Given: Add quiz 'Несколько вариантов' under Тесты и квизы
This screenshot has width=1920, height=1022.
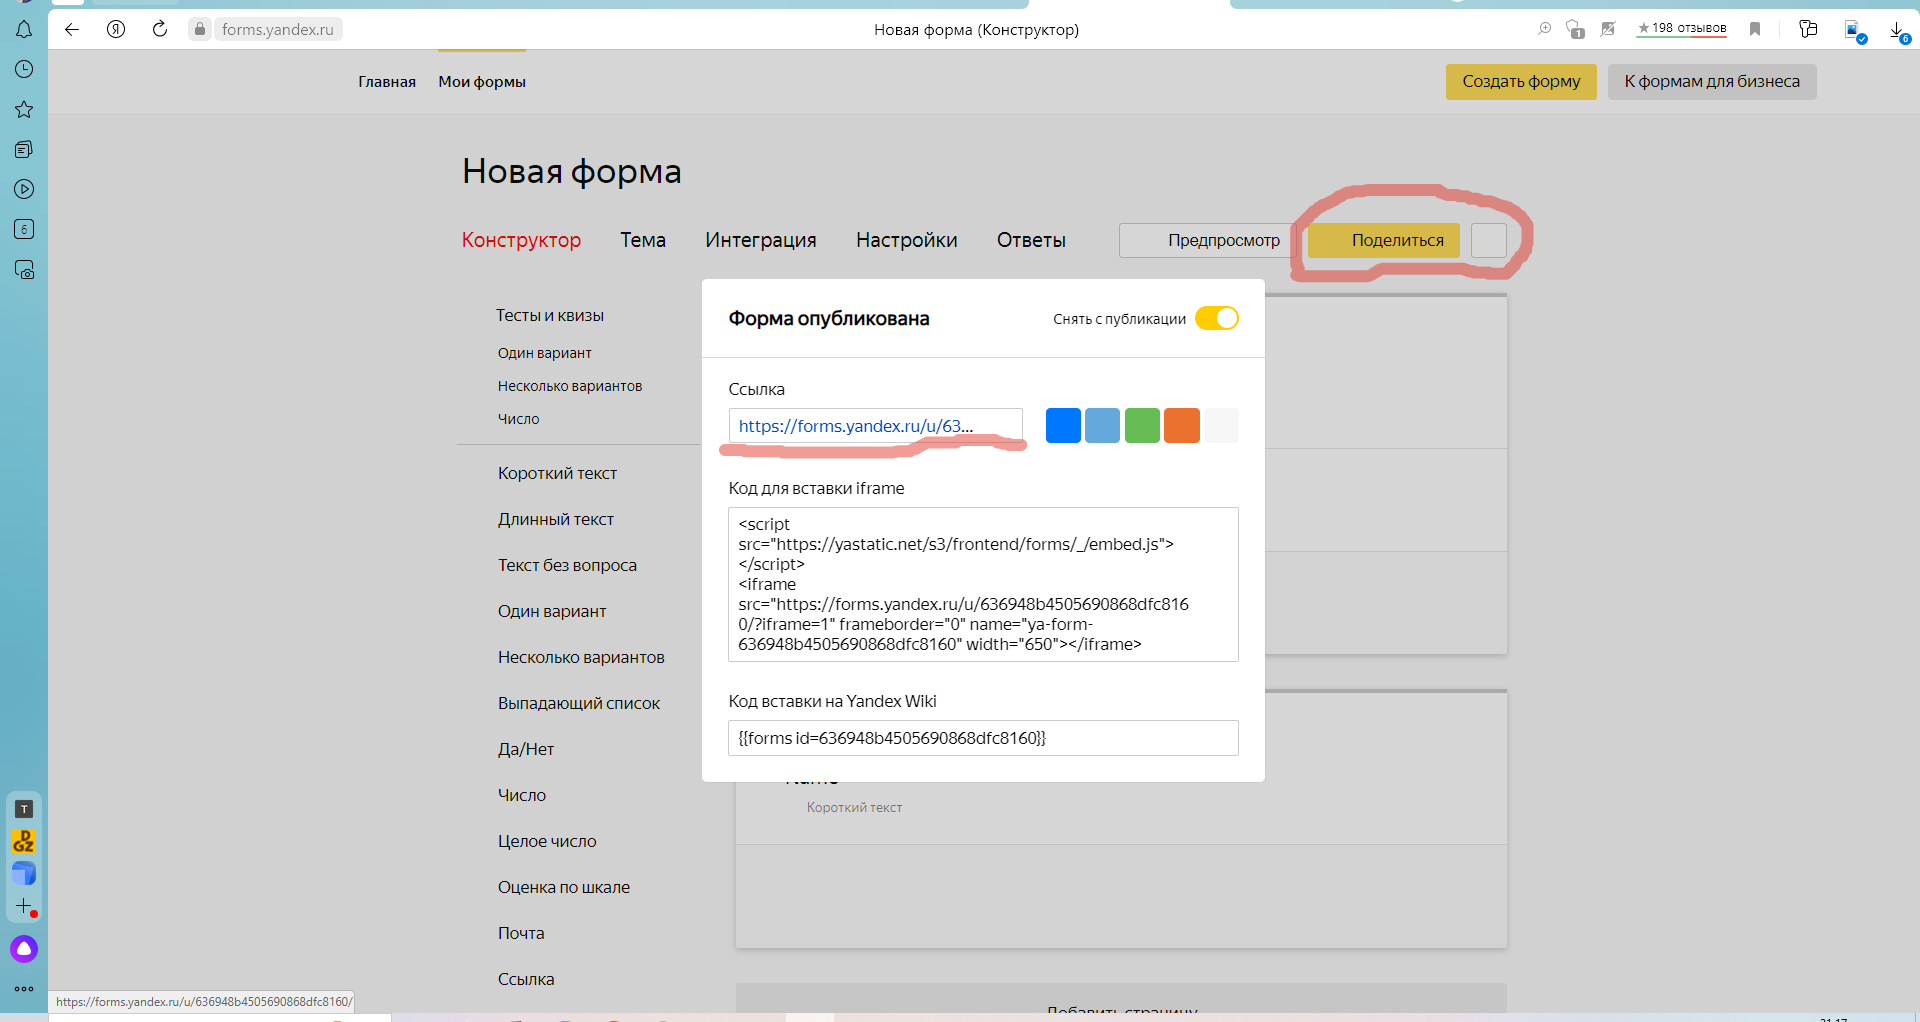Looking at the screenshot, I should pos(570,386).
